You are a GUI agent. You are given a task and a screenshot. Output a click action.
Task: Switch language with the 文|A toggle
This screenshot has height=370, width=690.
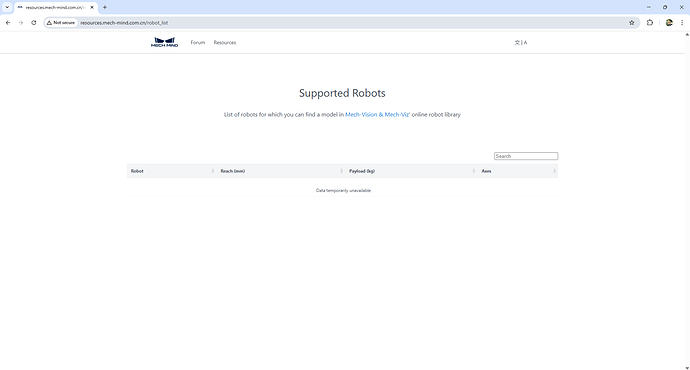(521, 43)
